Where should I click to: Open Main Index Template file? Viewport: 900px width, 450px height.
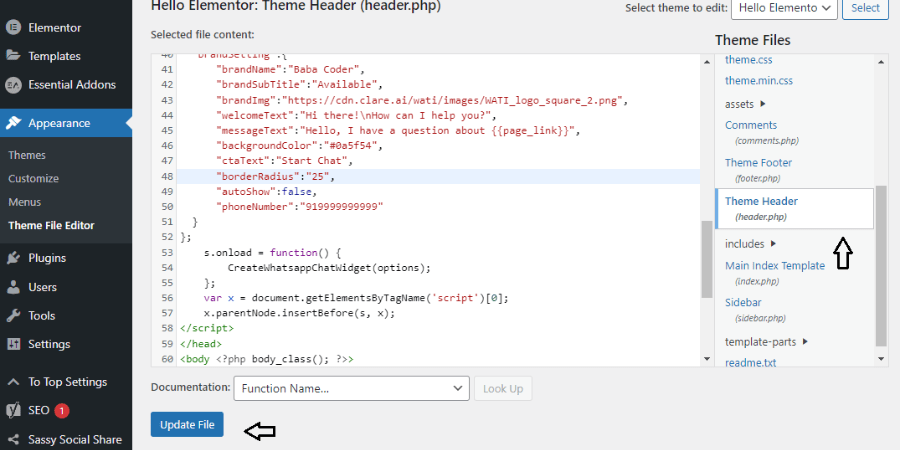775,266
